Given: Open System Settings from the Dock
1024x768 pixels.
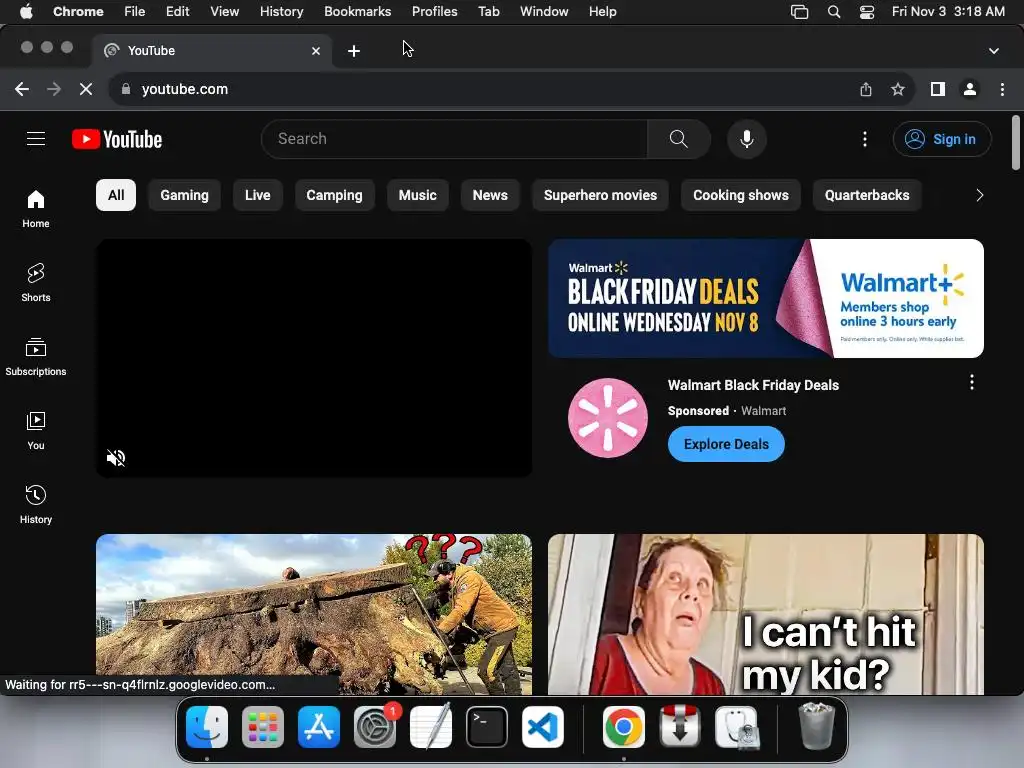Looking at the screenshot, I should tap(375, 727).
